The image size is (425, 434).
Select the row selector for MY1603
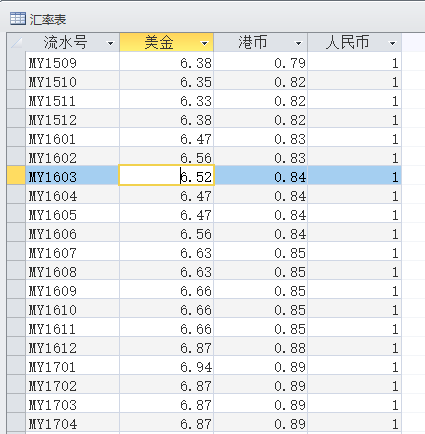tap(16, 176)
